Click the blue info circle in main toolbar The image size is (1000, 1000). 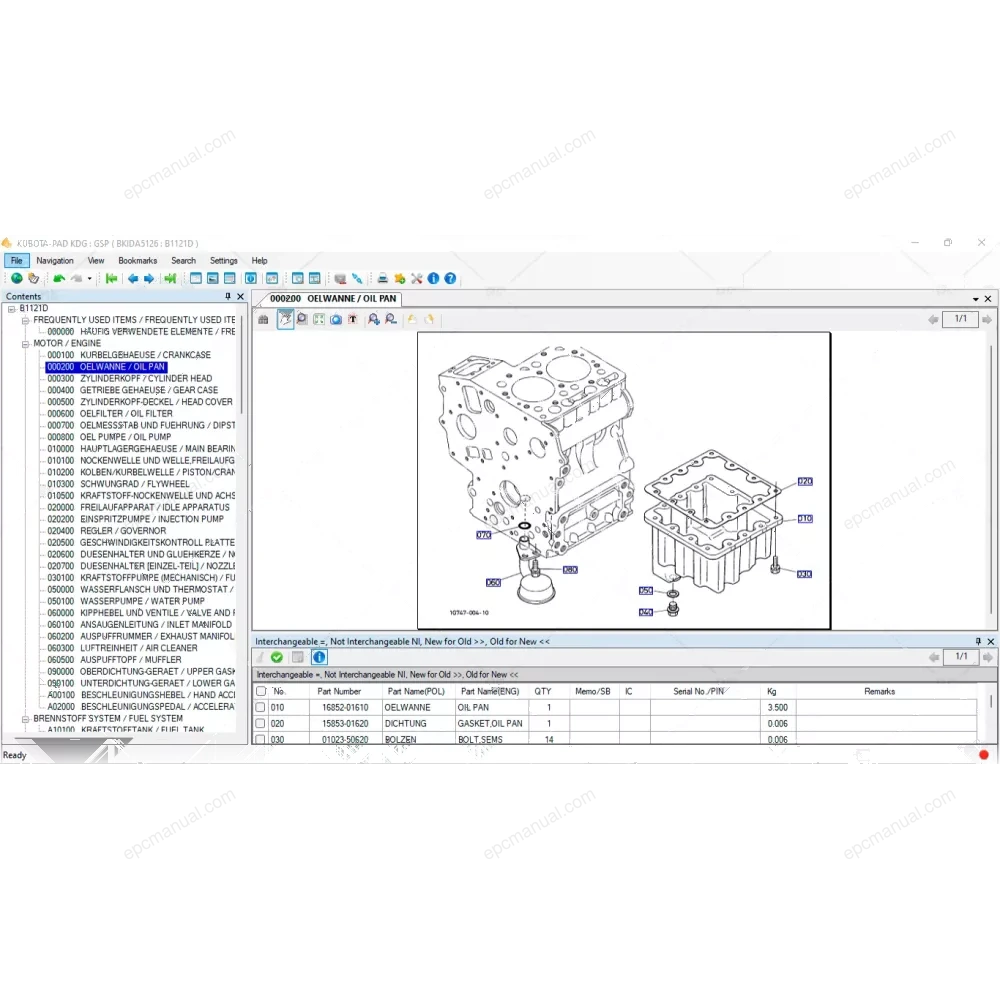(434, 279)
